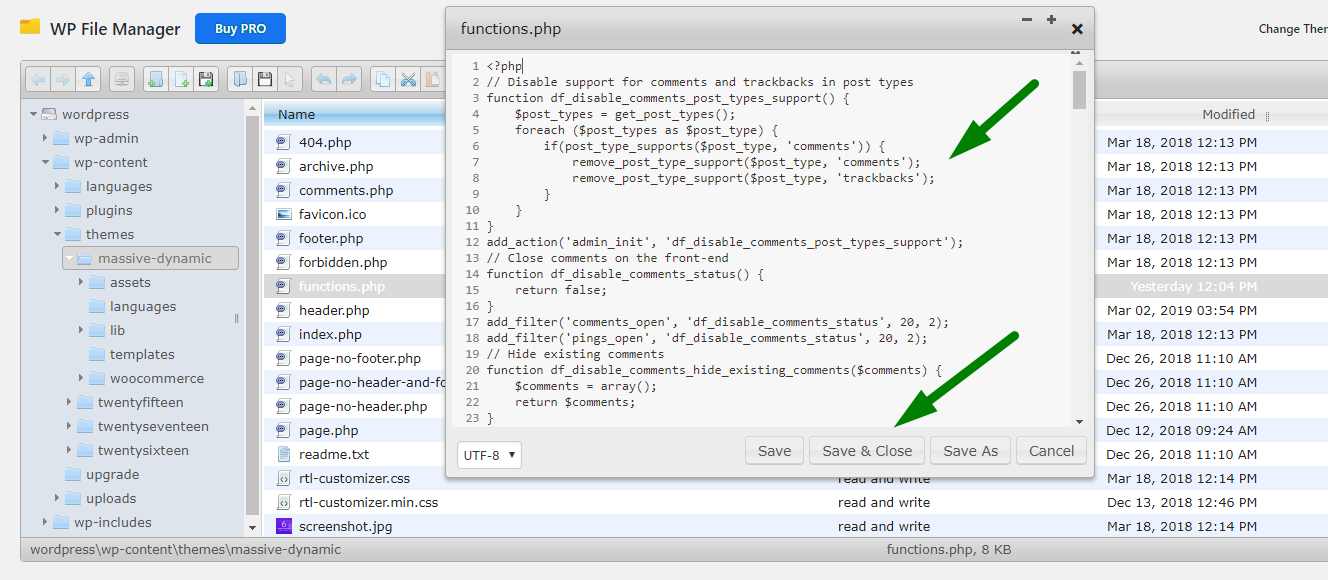Expand the woocommerce folder arrow
This screenshot has height=580, width=1328.
[x=81, y=379]
